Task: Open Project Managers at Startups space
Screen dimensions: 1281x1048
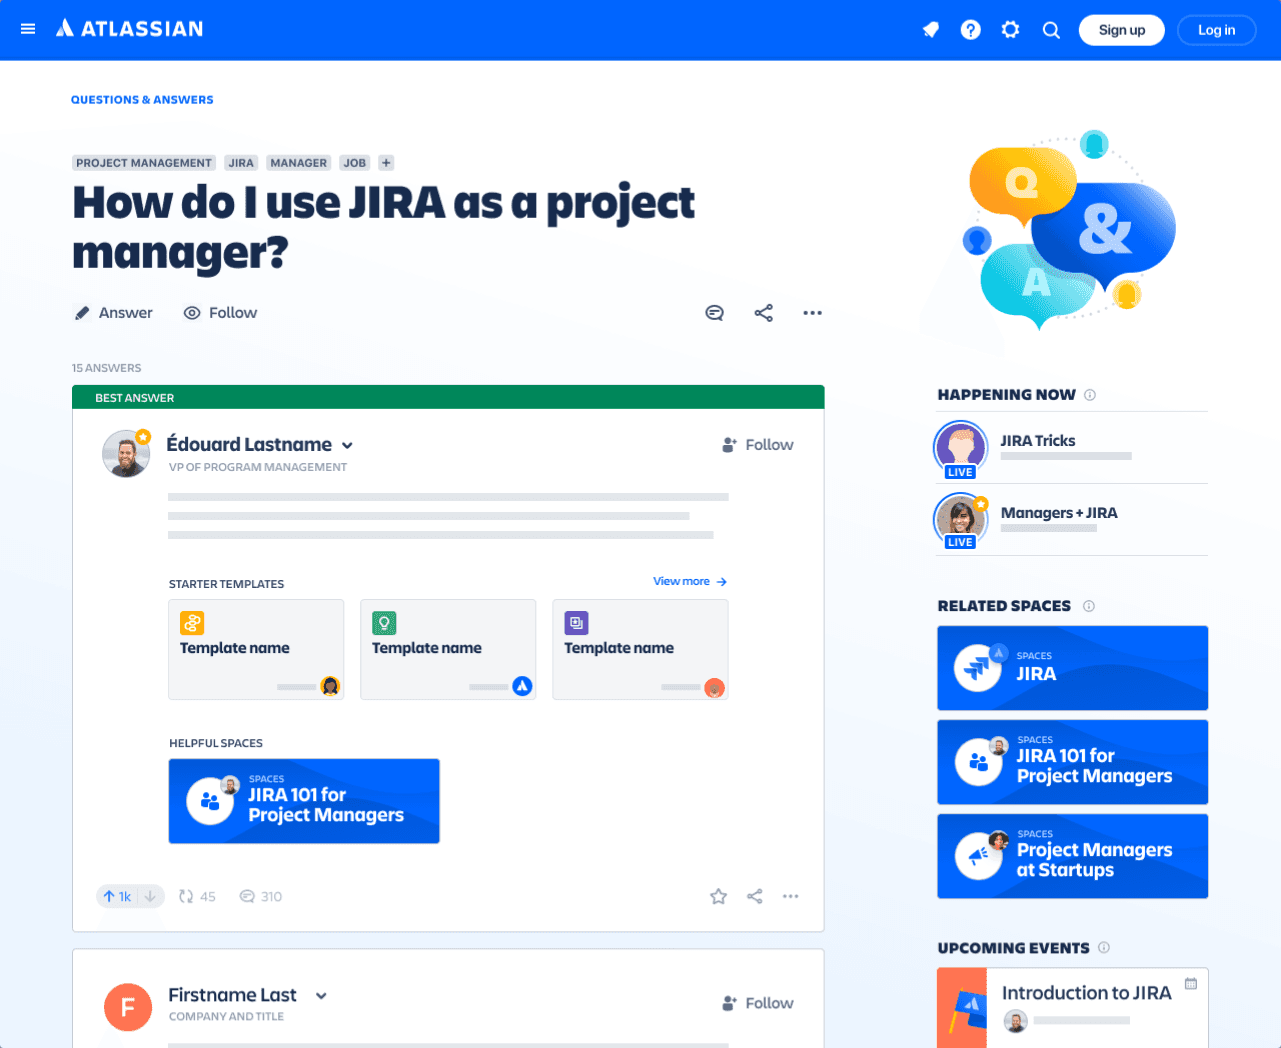Action: 1072,856
